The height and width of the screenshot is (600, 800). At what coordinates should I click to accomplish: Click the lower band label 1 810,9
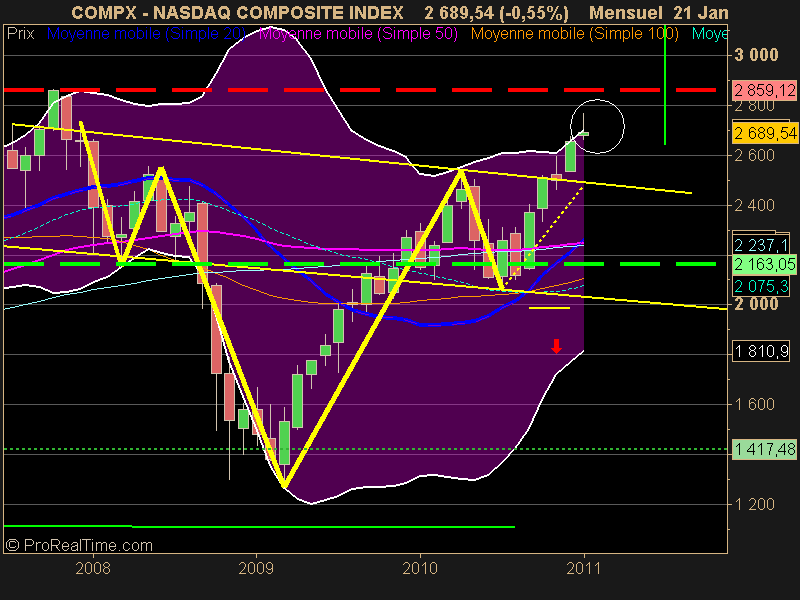pos(761,351)
